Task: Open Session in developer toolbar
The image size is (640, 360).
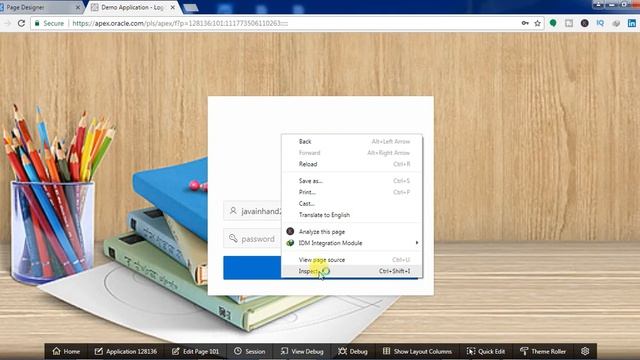Action: point(249,351)
